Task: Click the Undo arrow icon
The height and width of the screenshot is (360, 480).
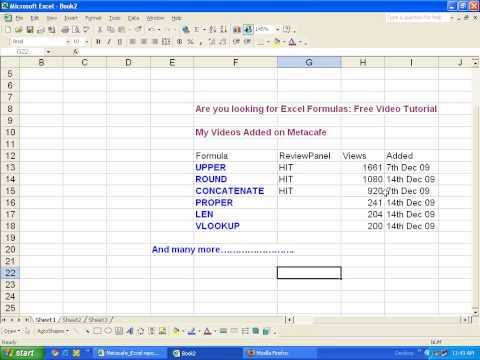Action: click(x=151, y=30)
